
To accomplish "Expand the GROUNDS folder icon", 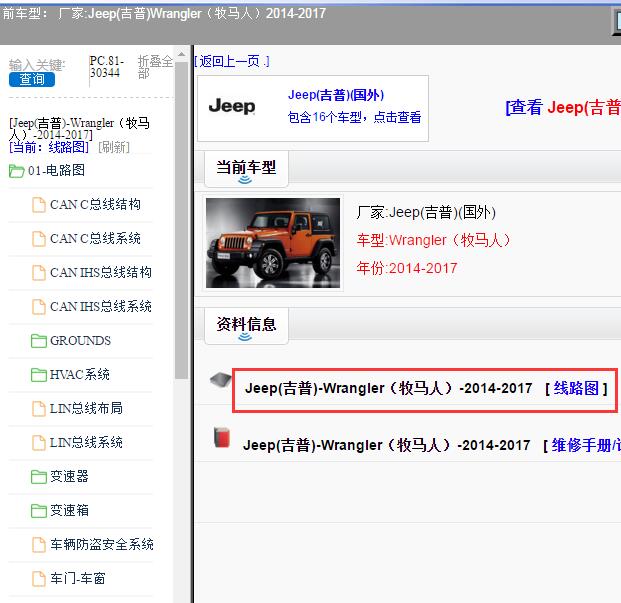I will [x=38, y=341].
